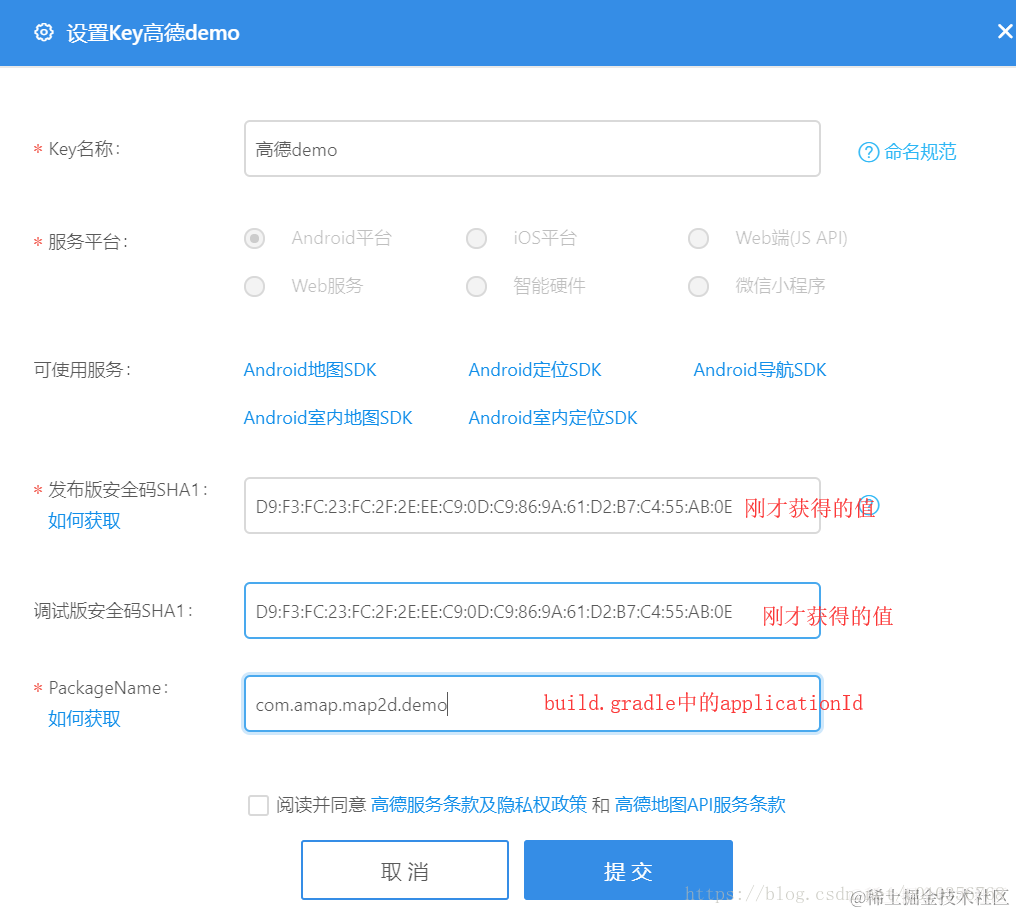Screen dimensions: 1016x914
Task: Click the 提交 submit button
Action: point(627,869)
